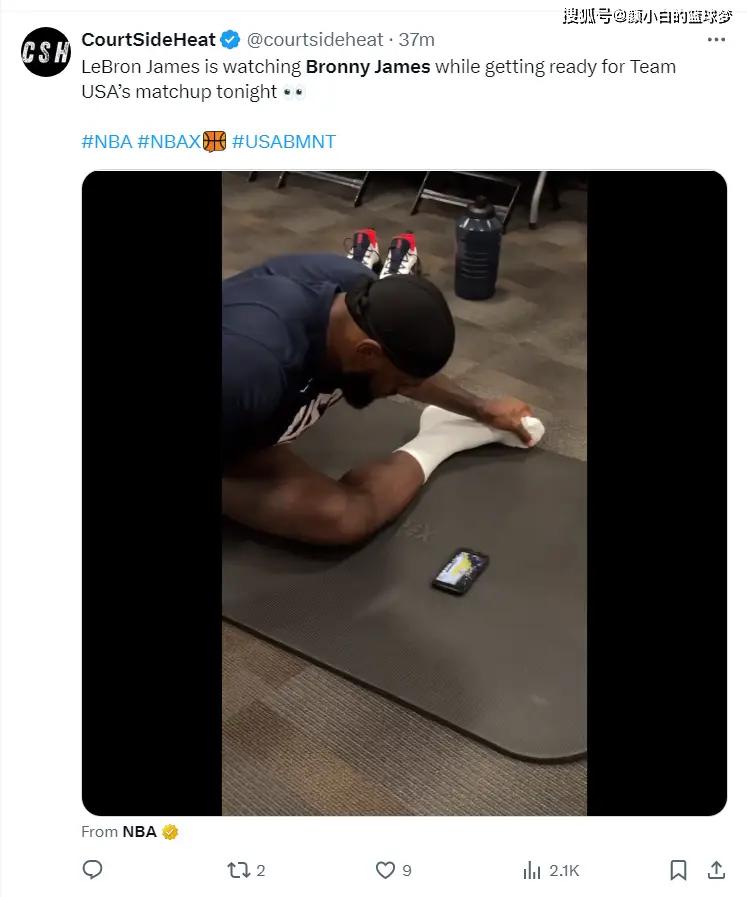Image resolution: width=747 pixels, height=897 pixels.
Task: Click the bold Bronny James text
Action: (368, 66)
